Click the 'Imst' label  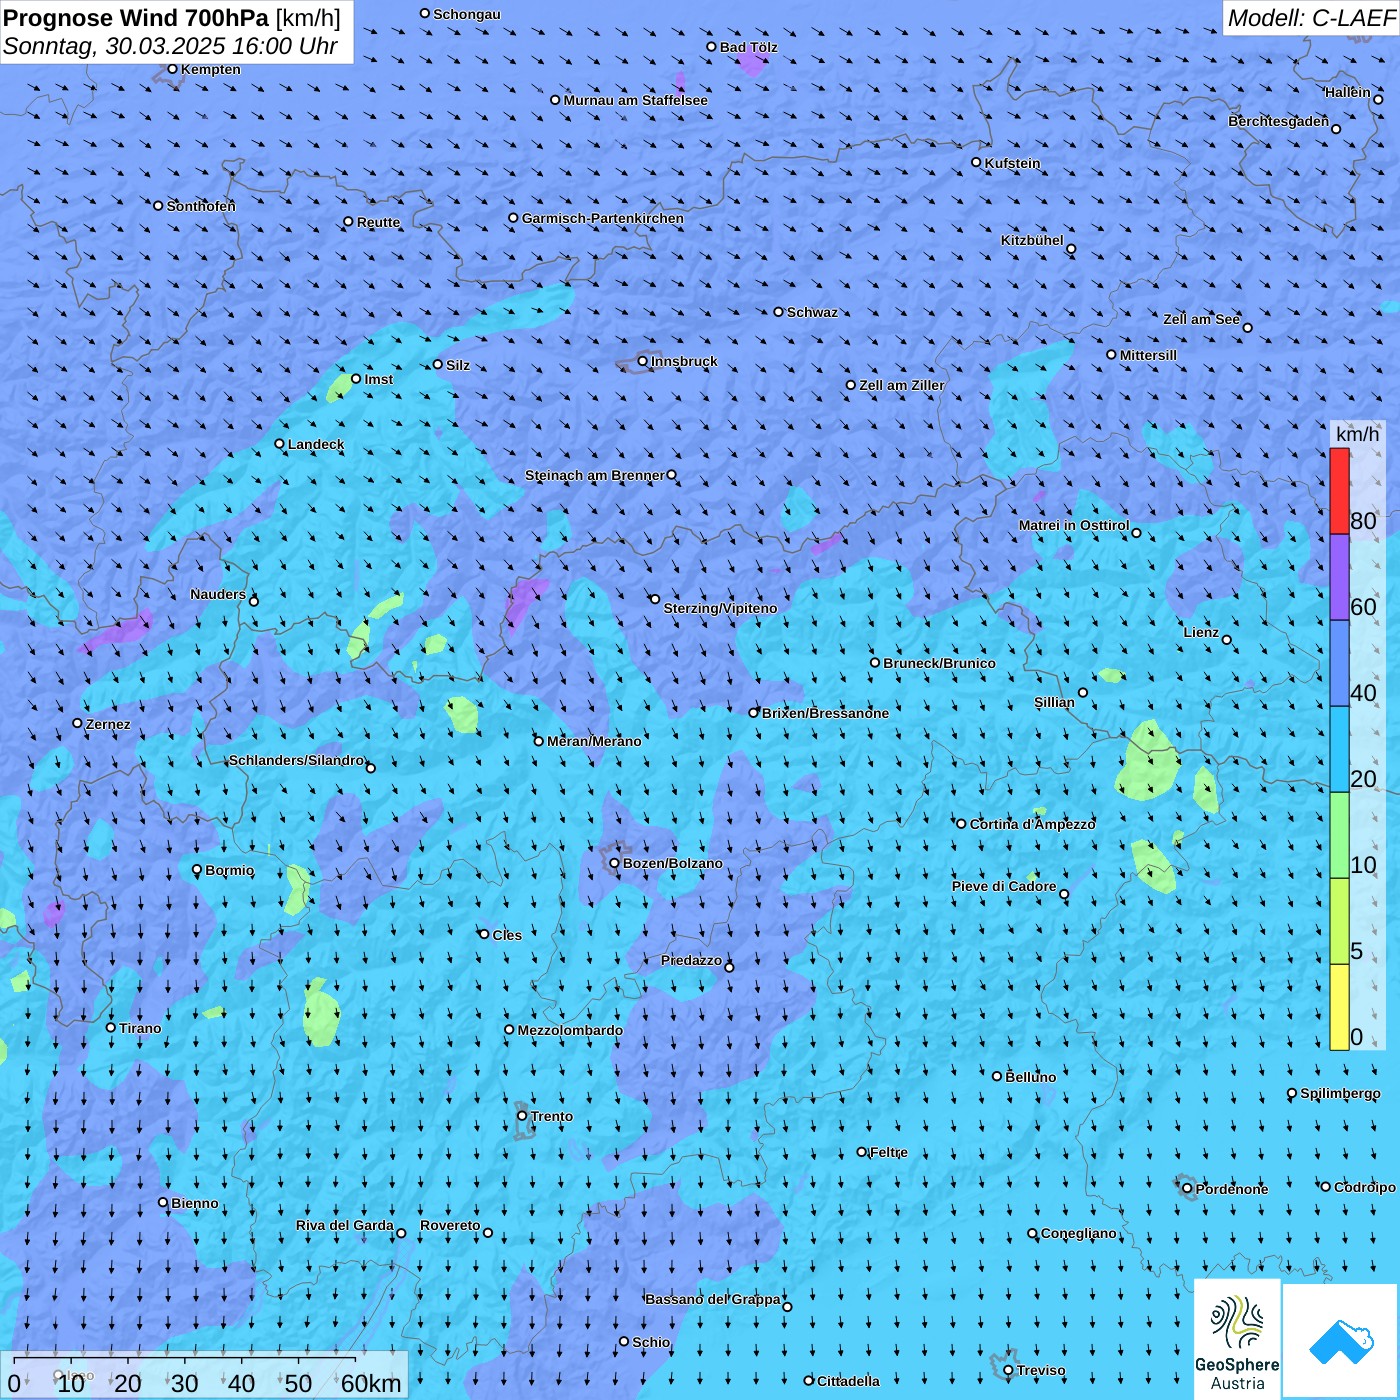pos(379,379)
